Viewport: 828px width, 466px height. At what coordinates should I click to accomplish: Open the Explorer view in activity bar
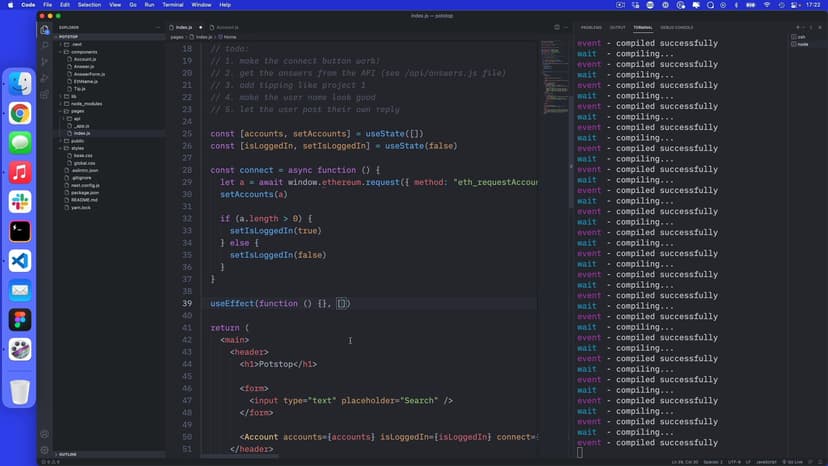(x=45, y=29)
